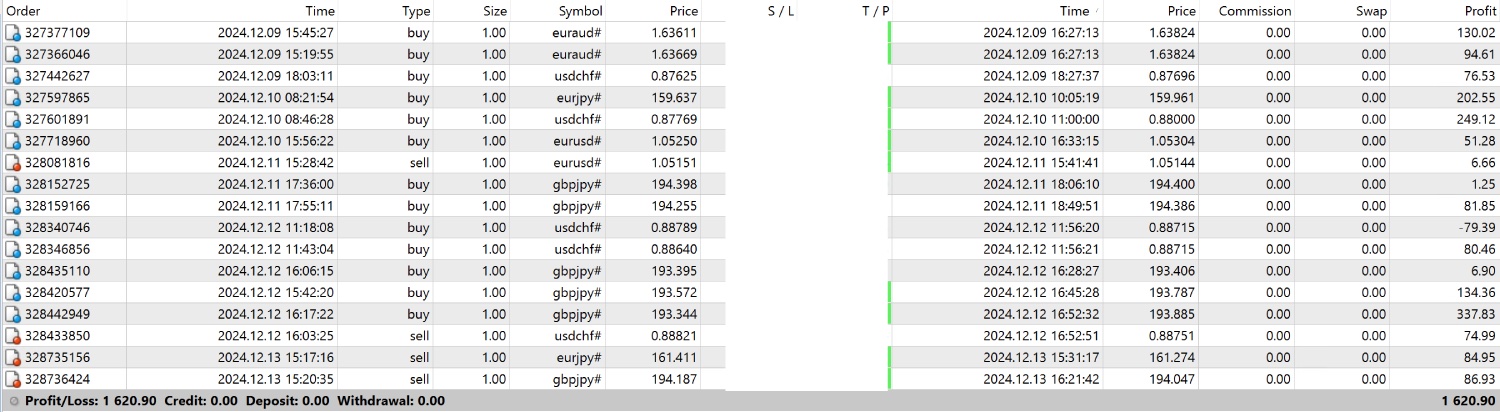Click the S / L column header

click(x=781, y=11)
